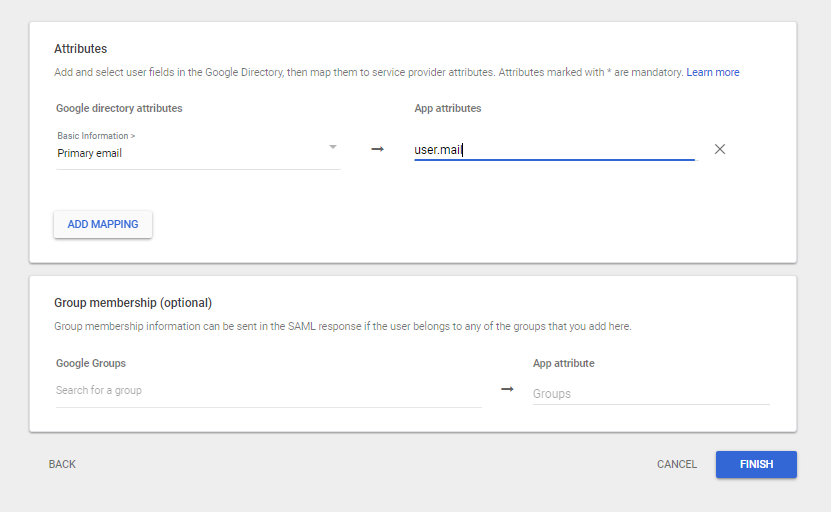
Task: Cancel the SAML app setup
Action: click(x=677, y=464)
